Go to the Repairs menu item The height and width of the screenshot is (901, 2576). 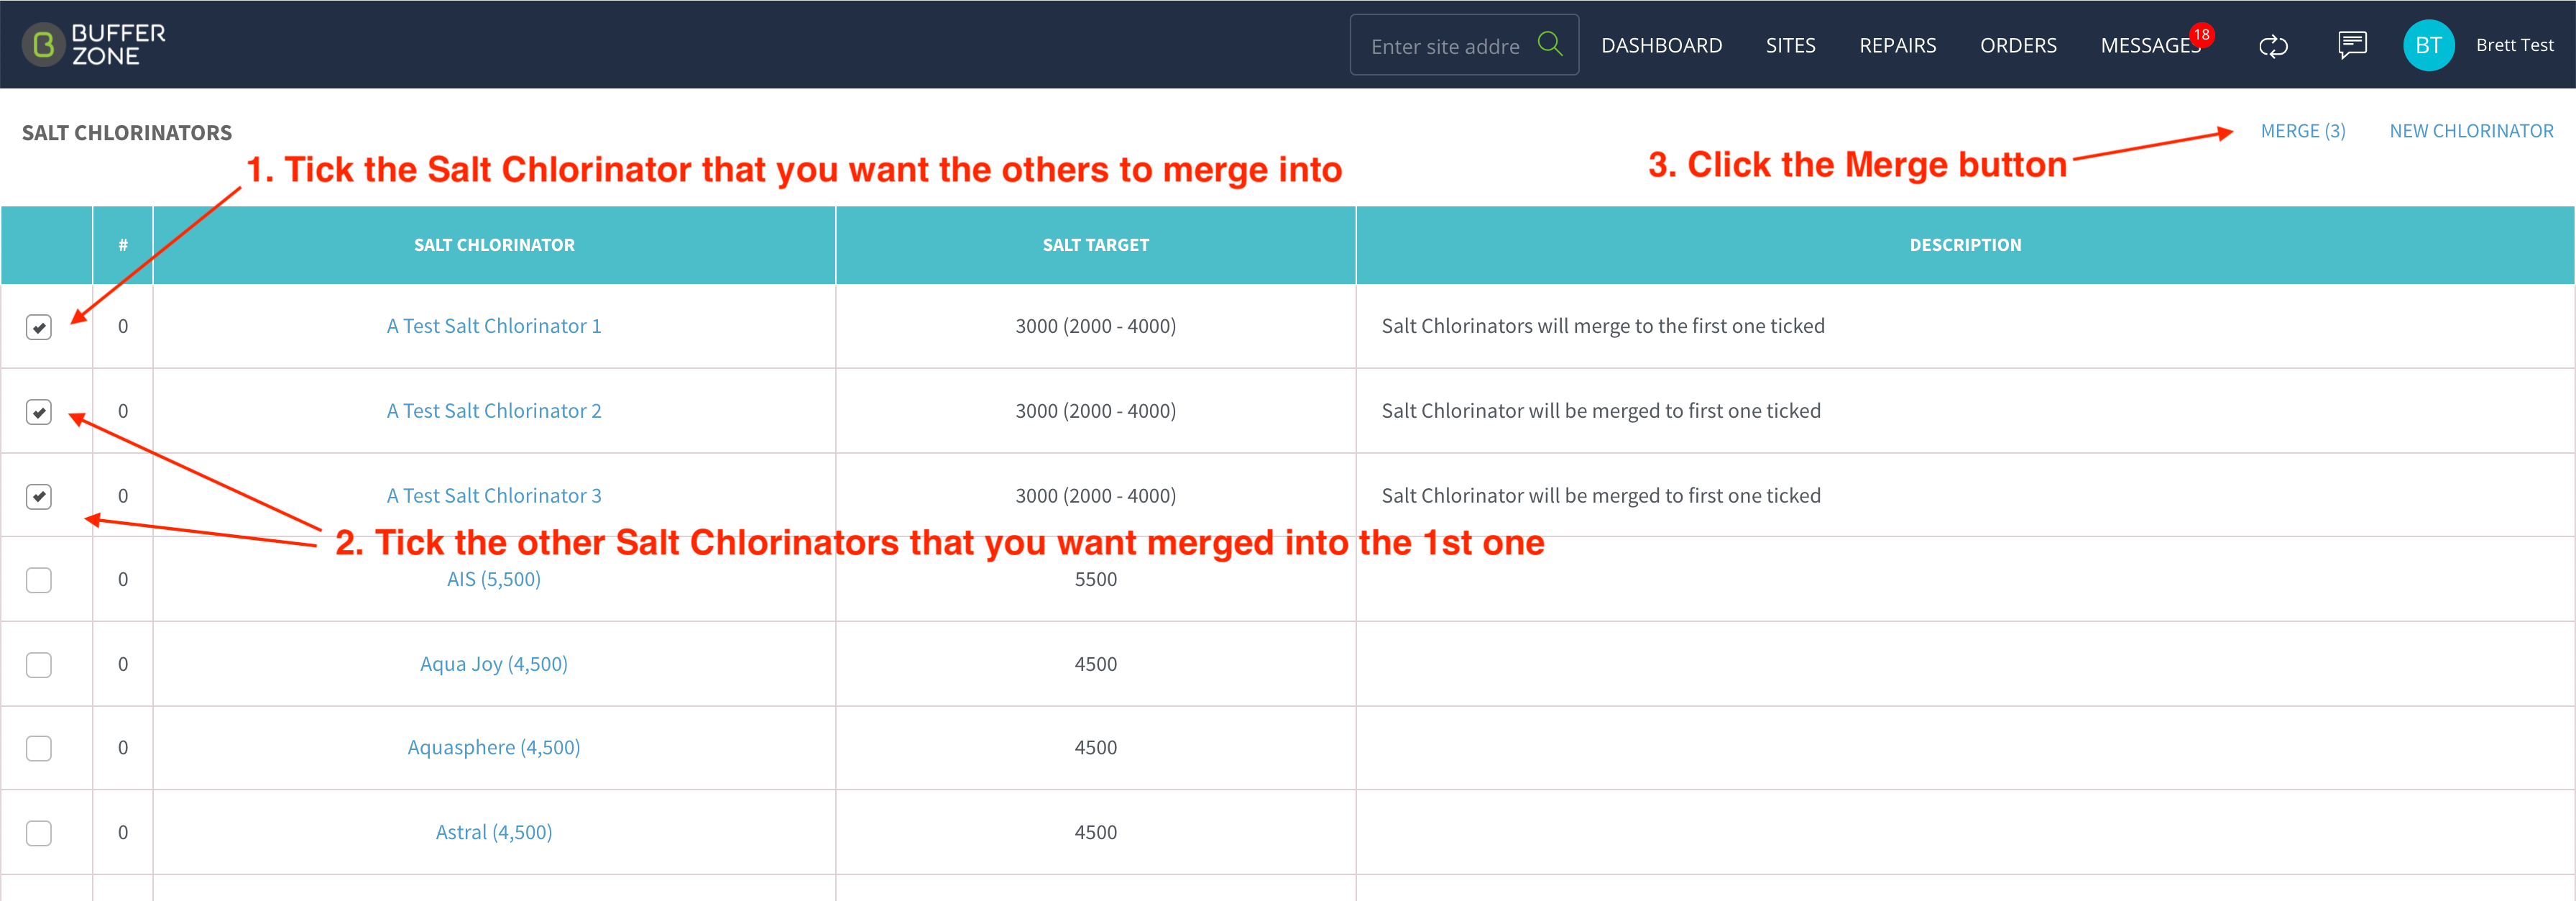point(1897,45)
